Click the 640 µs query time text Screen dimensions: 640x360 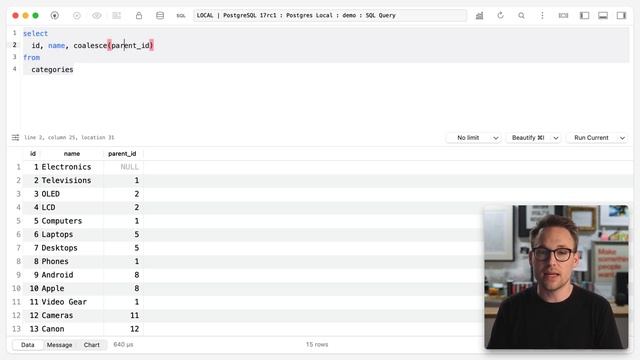123,345
